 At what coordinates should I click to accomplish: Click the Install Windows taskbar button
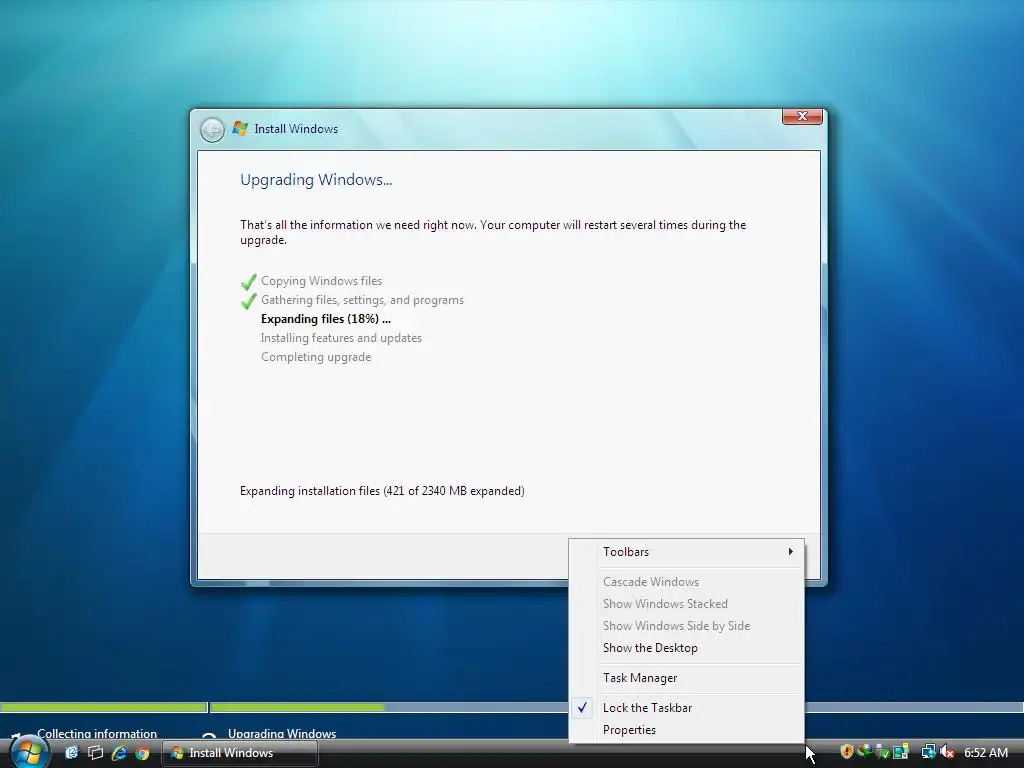click(240, 753)
